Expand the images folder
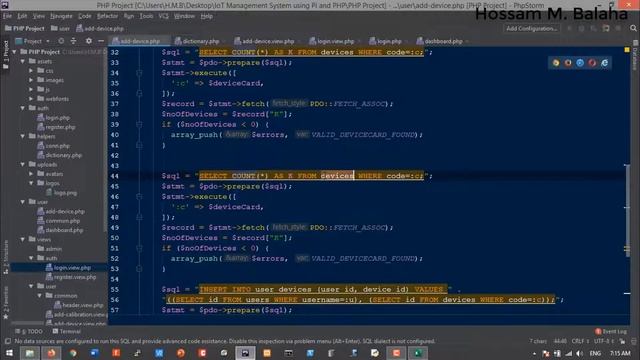This screenshot has height=360, width=640. click(31, 80)
